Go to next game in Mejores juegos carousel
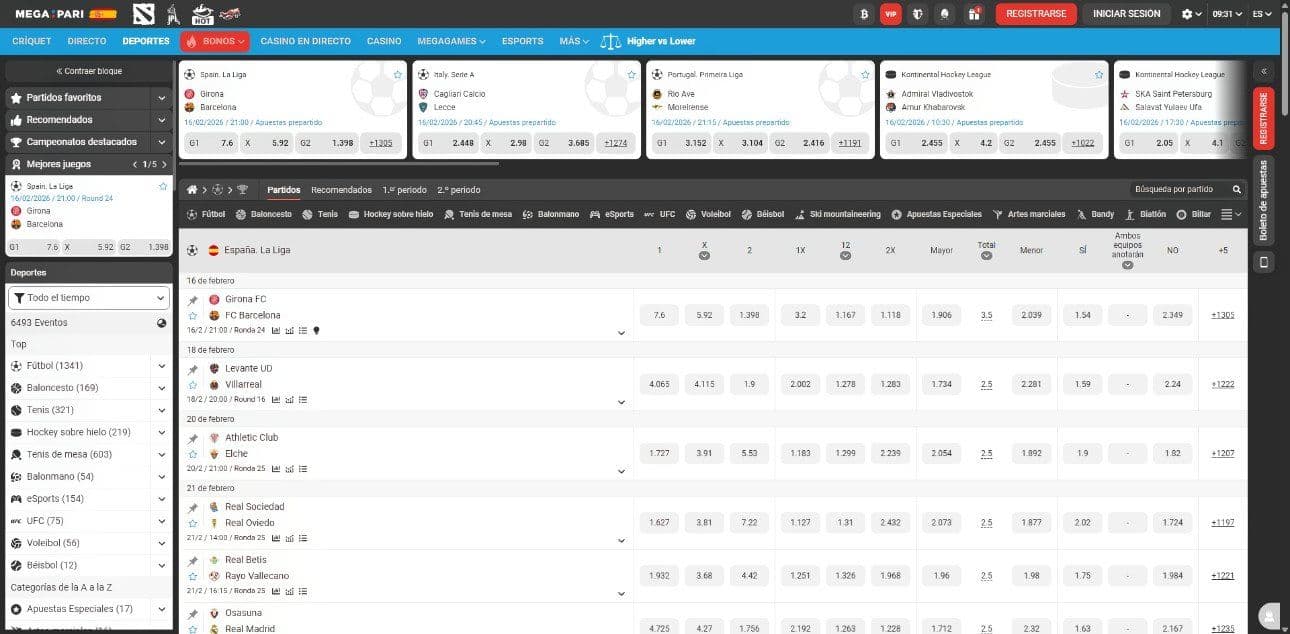Image resolution: width=1290 pixels, height=634 pixels. point(163,164)
